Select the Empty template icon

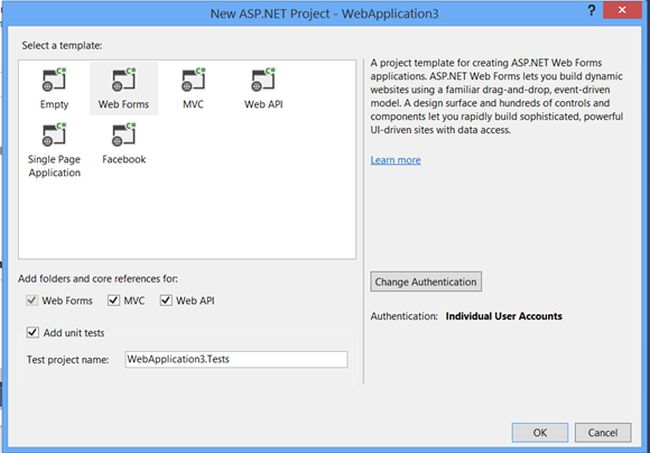pos(54,80)
